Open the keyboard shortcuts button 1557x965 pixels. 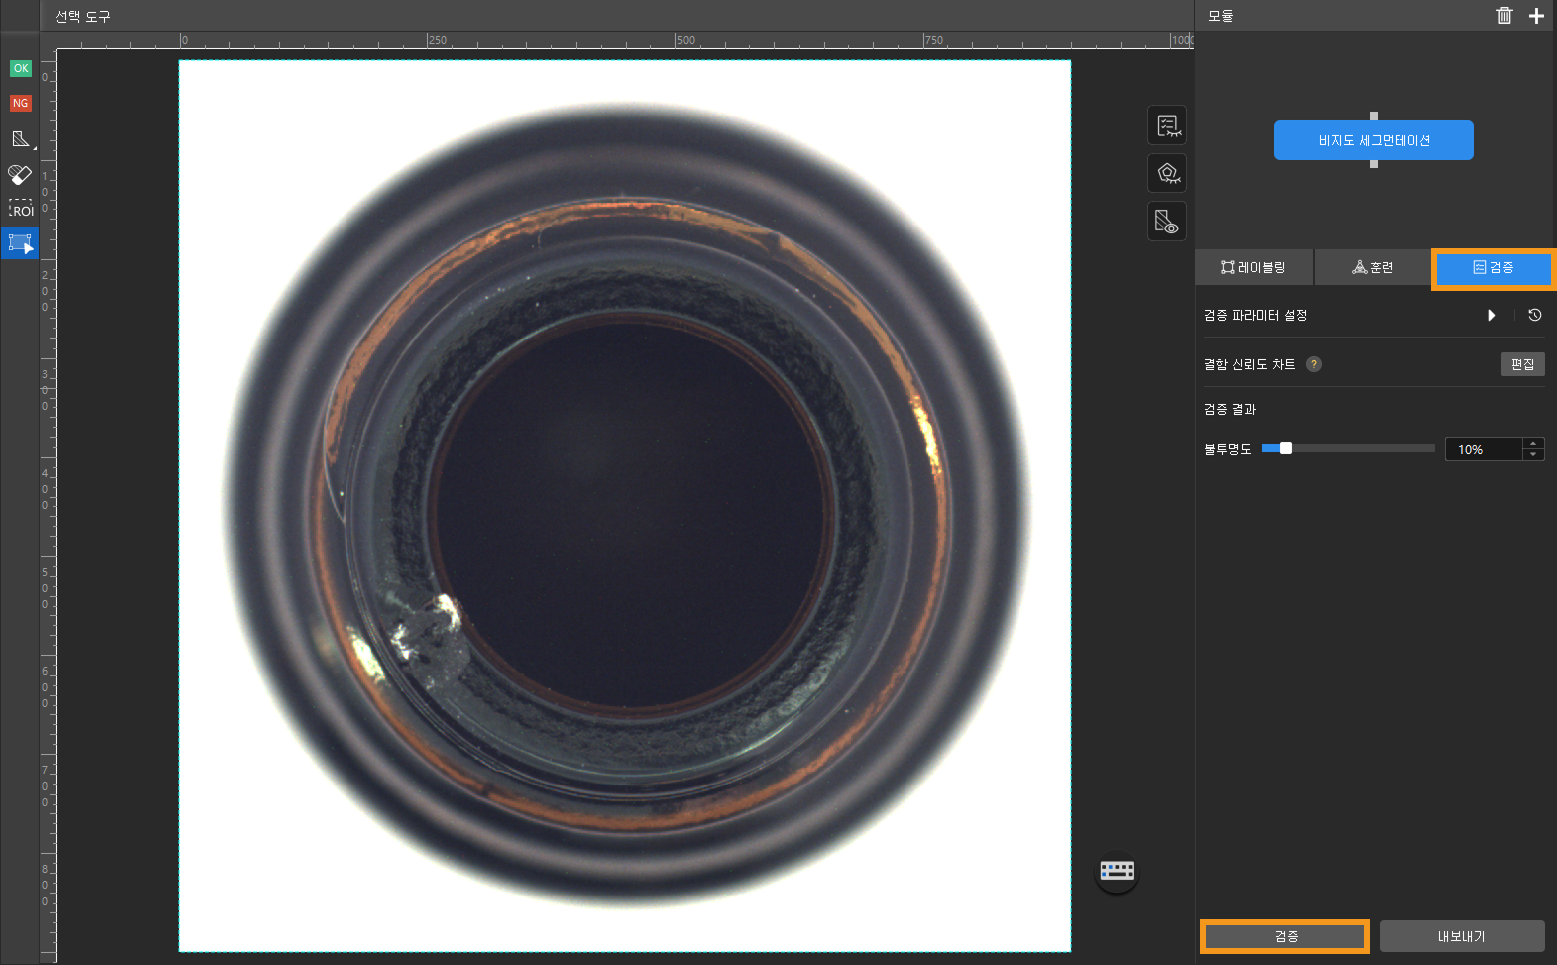click(x=1117, y=870)
